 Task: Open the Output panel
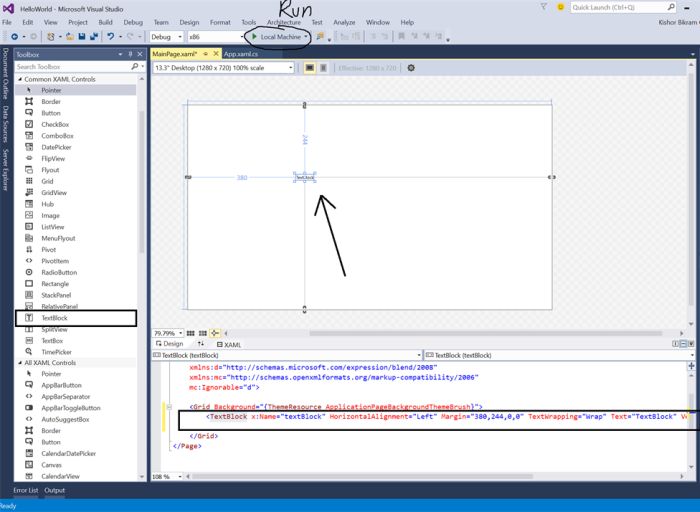click(x=54, y=490)
